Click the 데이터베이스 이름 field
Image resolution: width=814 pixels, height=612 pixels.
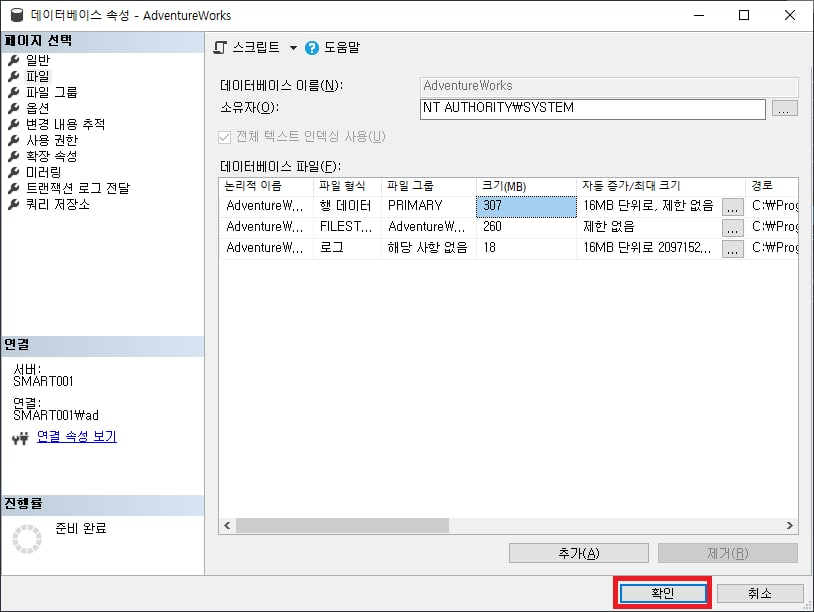608,86
